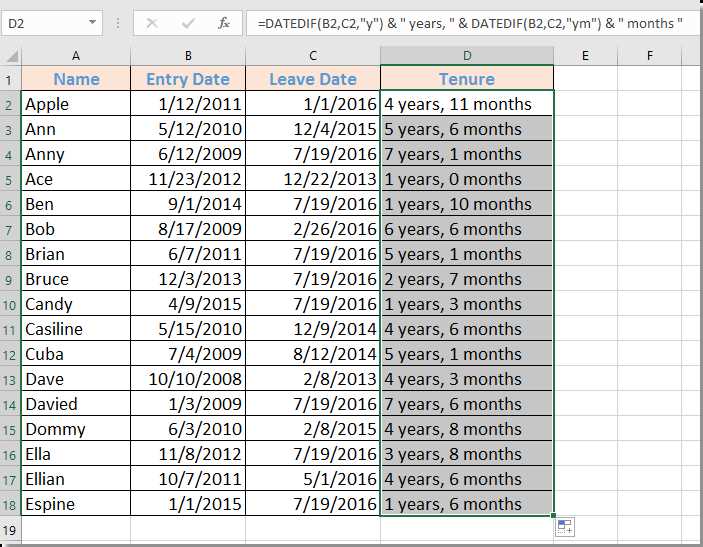
Task: Select column F header
Action: tap(649, 56)
